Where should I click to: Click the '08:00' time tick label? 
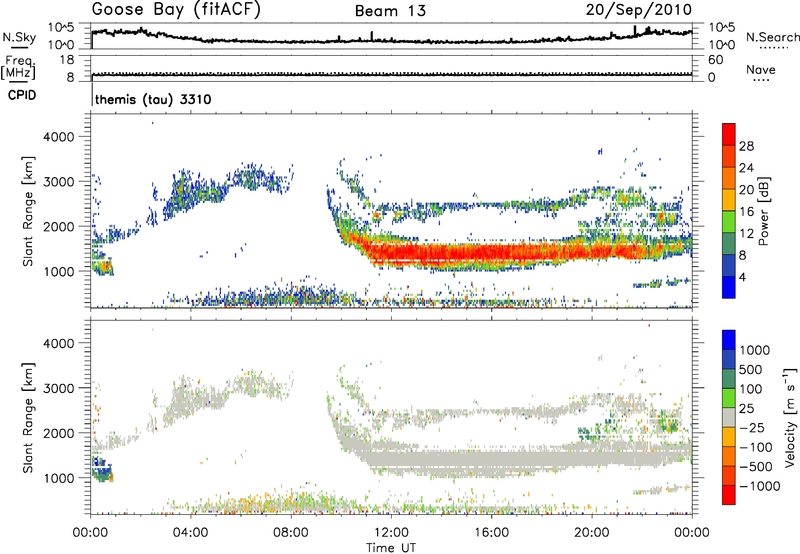[291, 533]
